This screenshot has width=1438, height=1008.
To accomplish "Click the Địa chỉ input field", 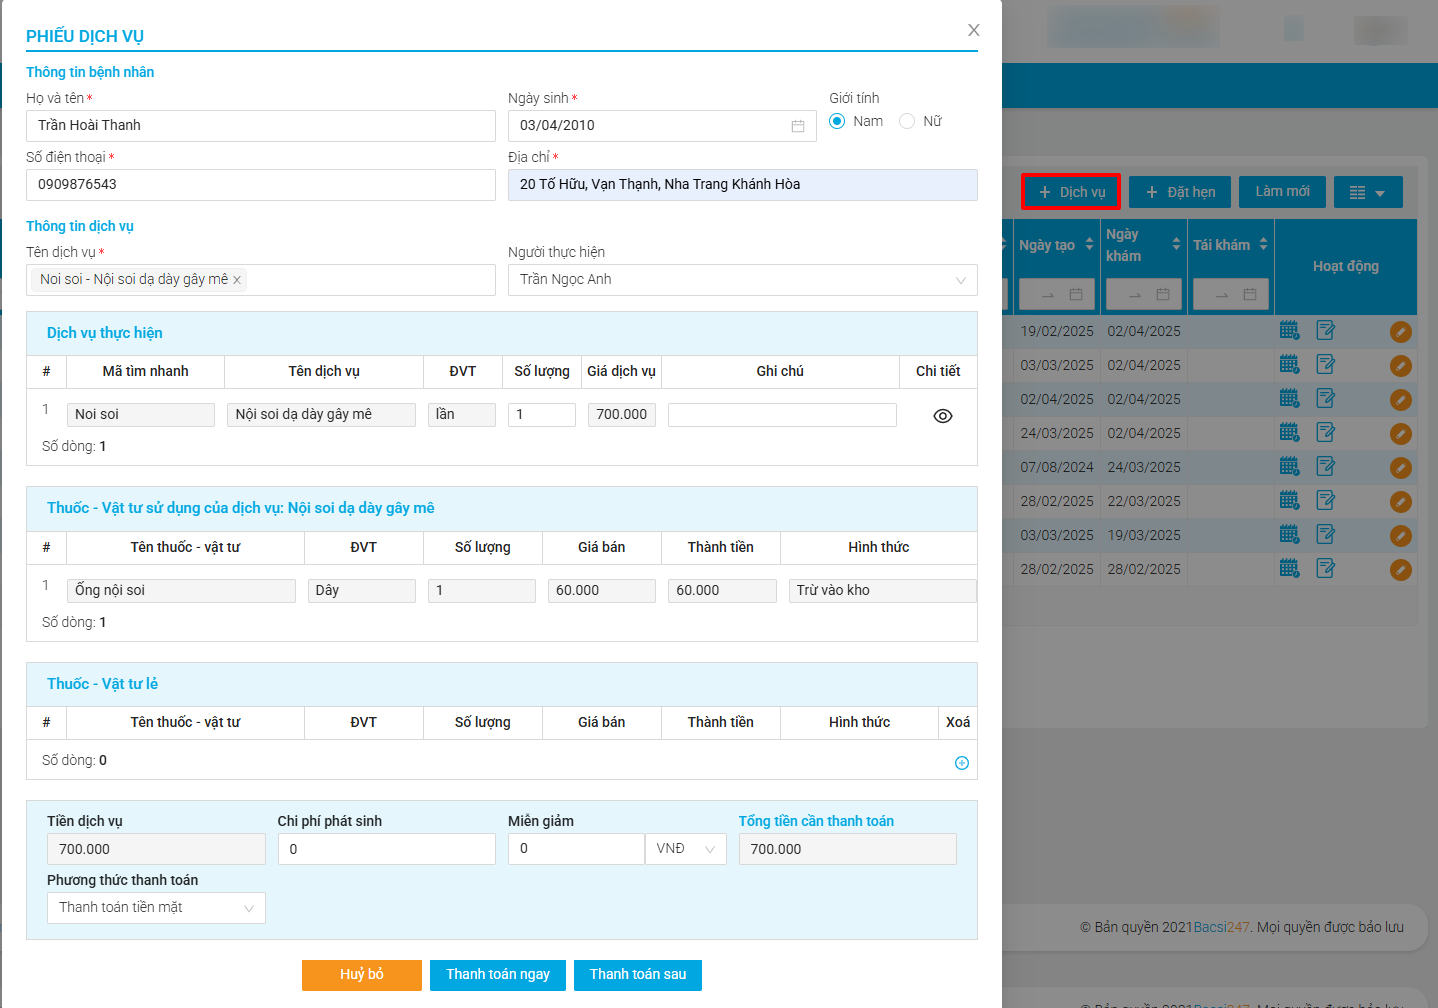I will click(x=742, y=185).
